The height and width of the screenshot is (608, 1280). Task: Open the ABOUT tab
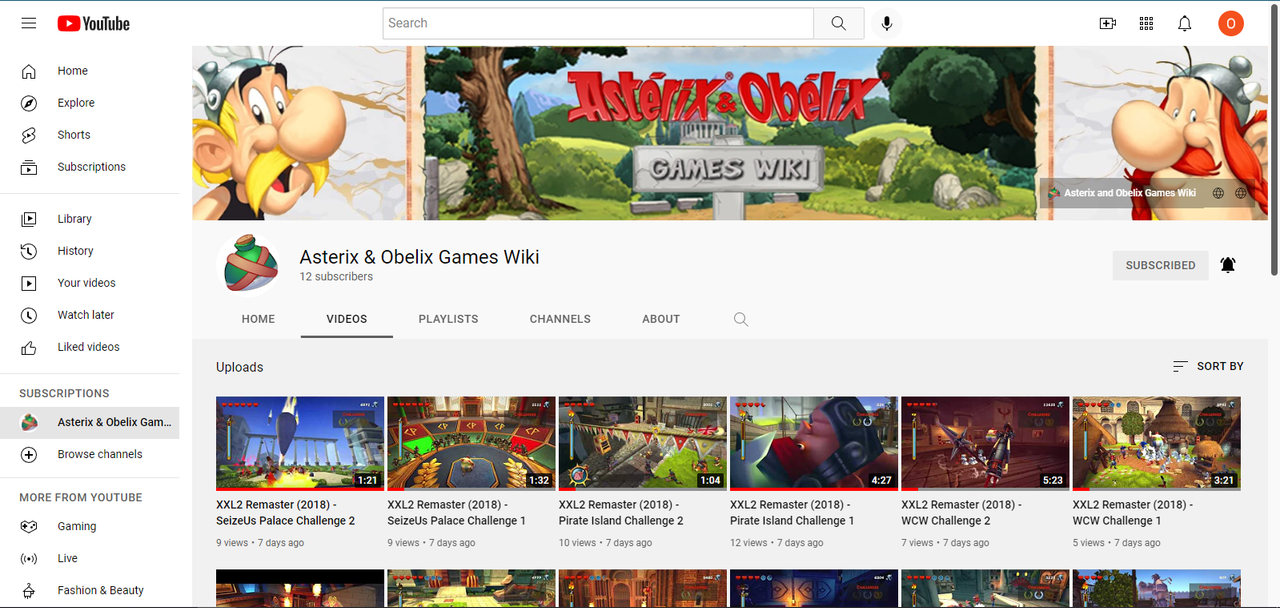pyautogui.click(x=661, y=319)
